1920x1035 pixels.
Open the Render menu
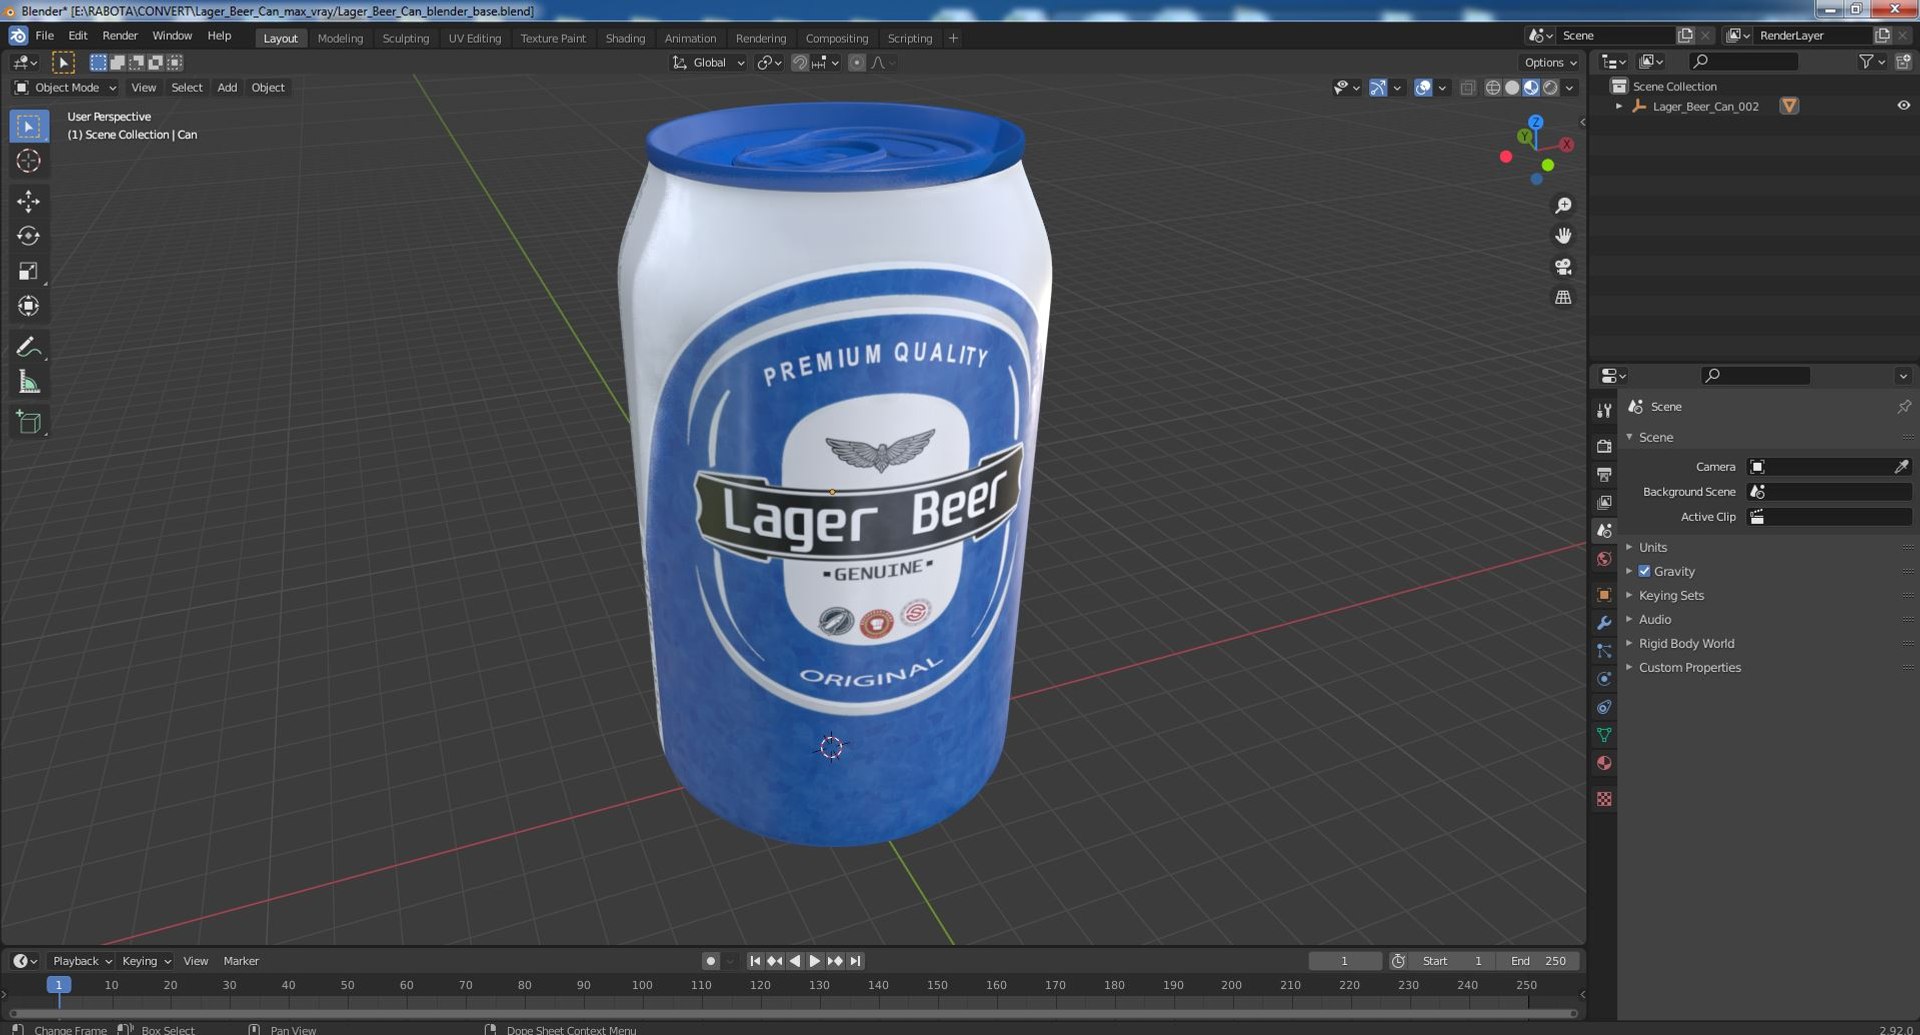coord(120,36)
